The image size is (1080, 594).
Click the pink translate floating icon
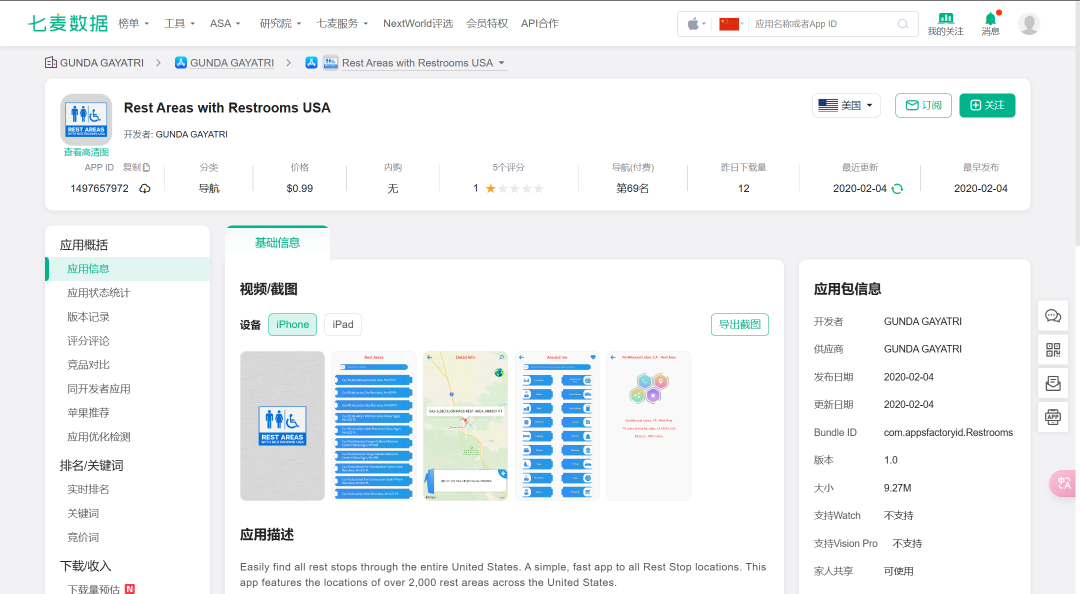click(1063, 483)
